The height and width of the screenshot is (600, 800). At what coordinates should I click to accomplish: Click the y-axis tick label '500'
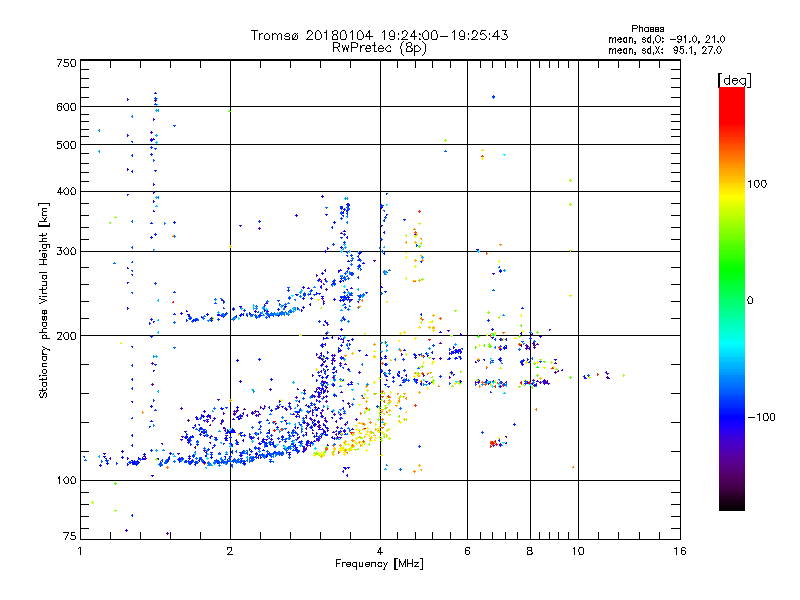point(66,145)
